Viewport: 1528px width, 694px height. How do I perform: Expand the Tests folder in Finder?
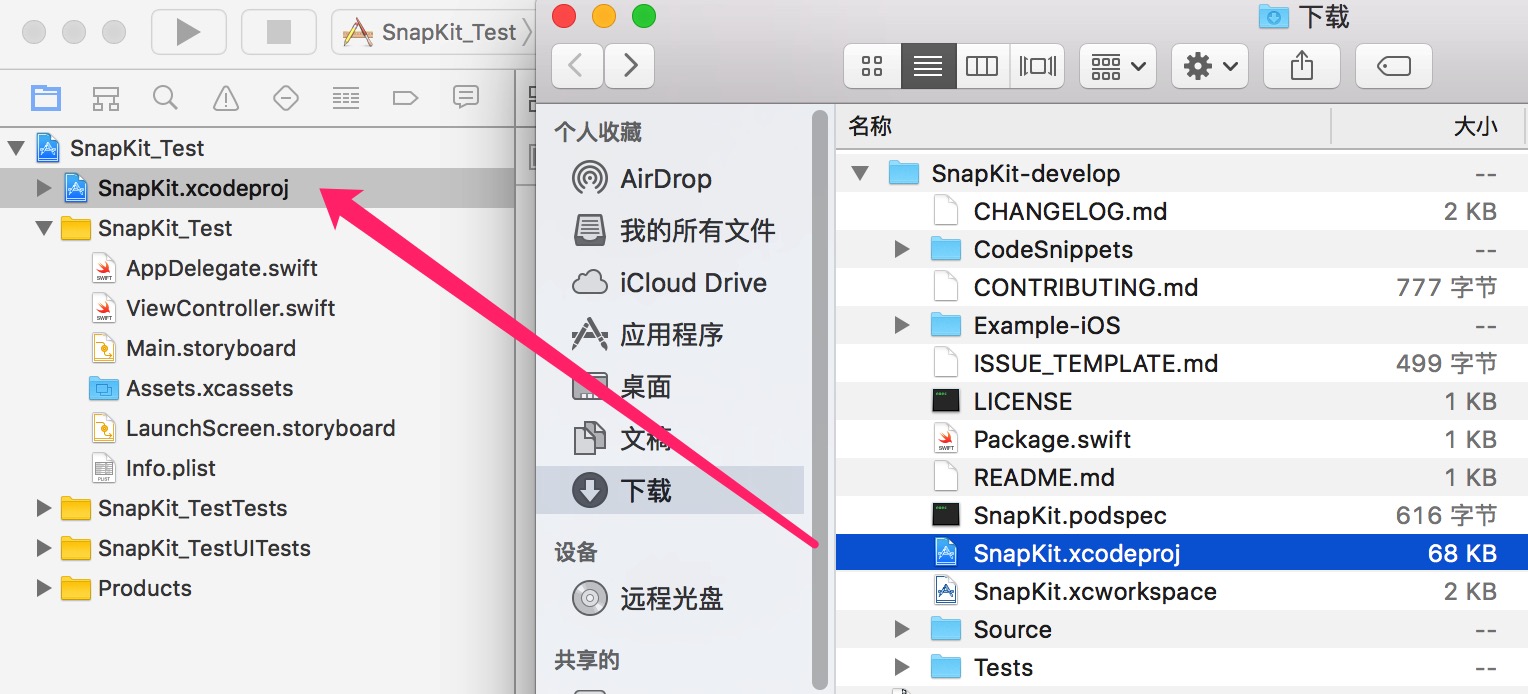click(902, 667)
